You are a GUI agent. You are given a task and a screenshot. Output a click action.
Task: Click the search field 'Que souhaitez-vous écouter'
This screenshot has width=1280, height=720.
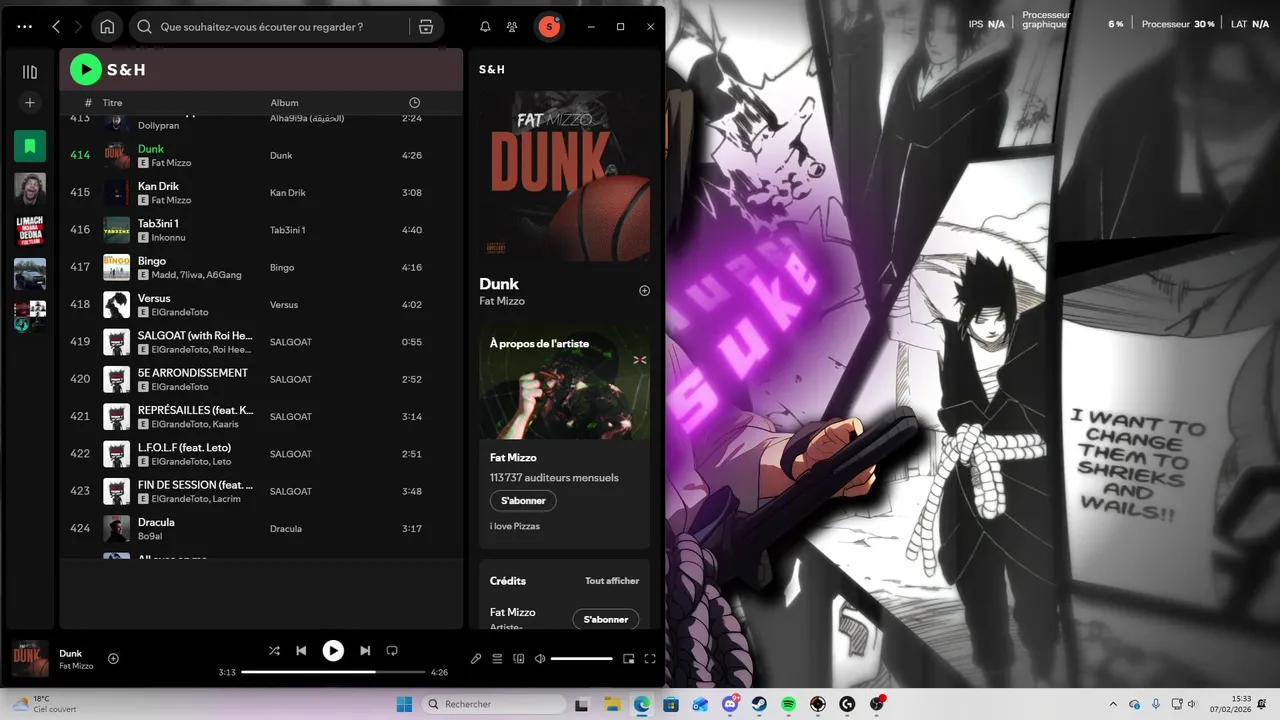(270, 27)
